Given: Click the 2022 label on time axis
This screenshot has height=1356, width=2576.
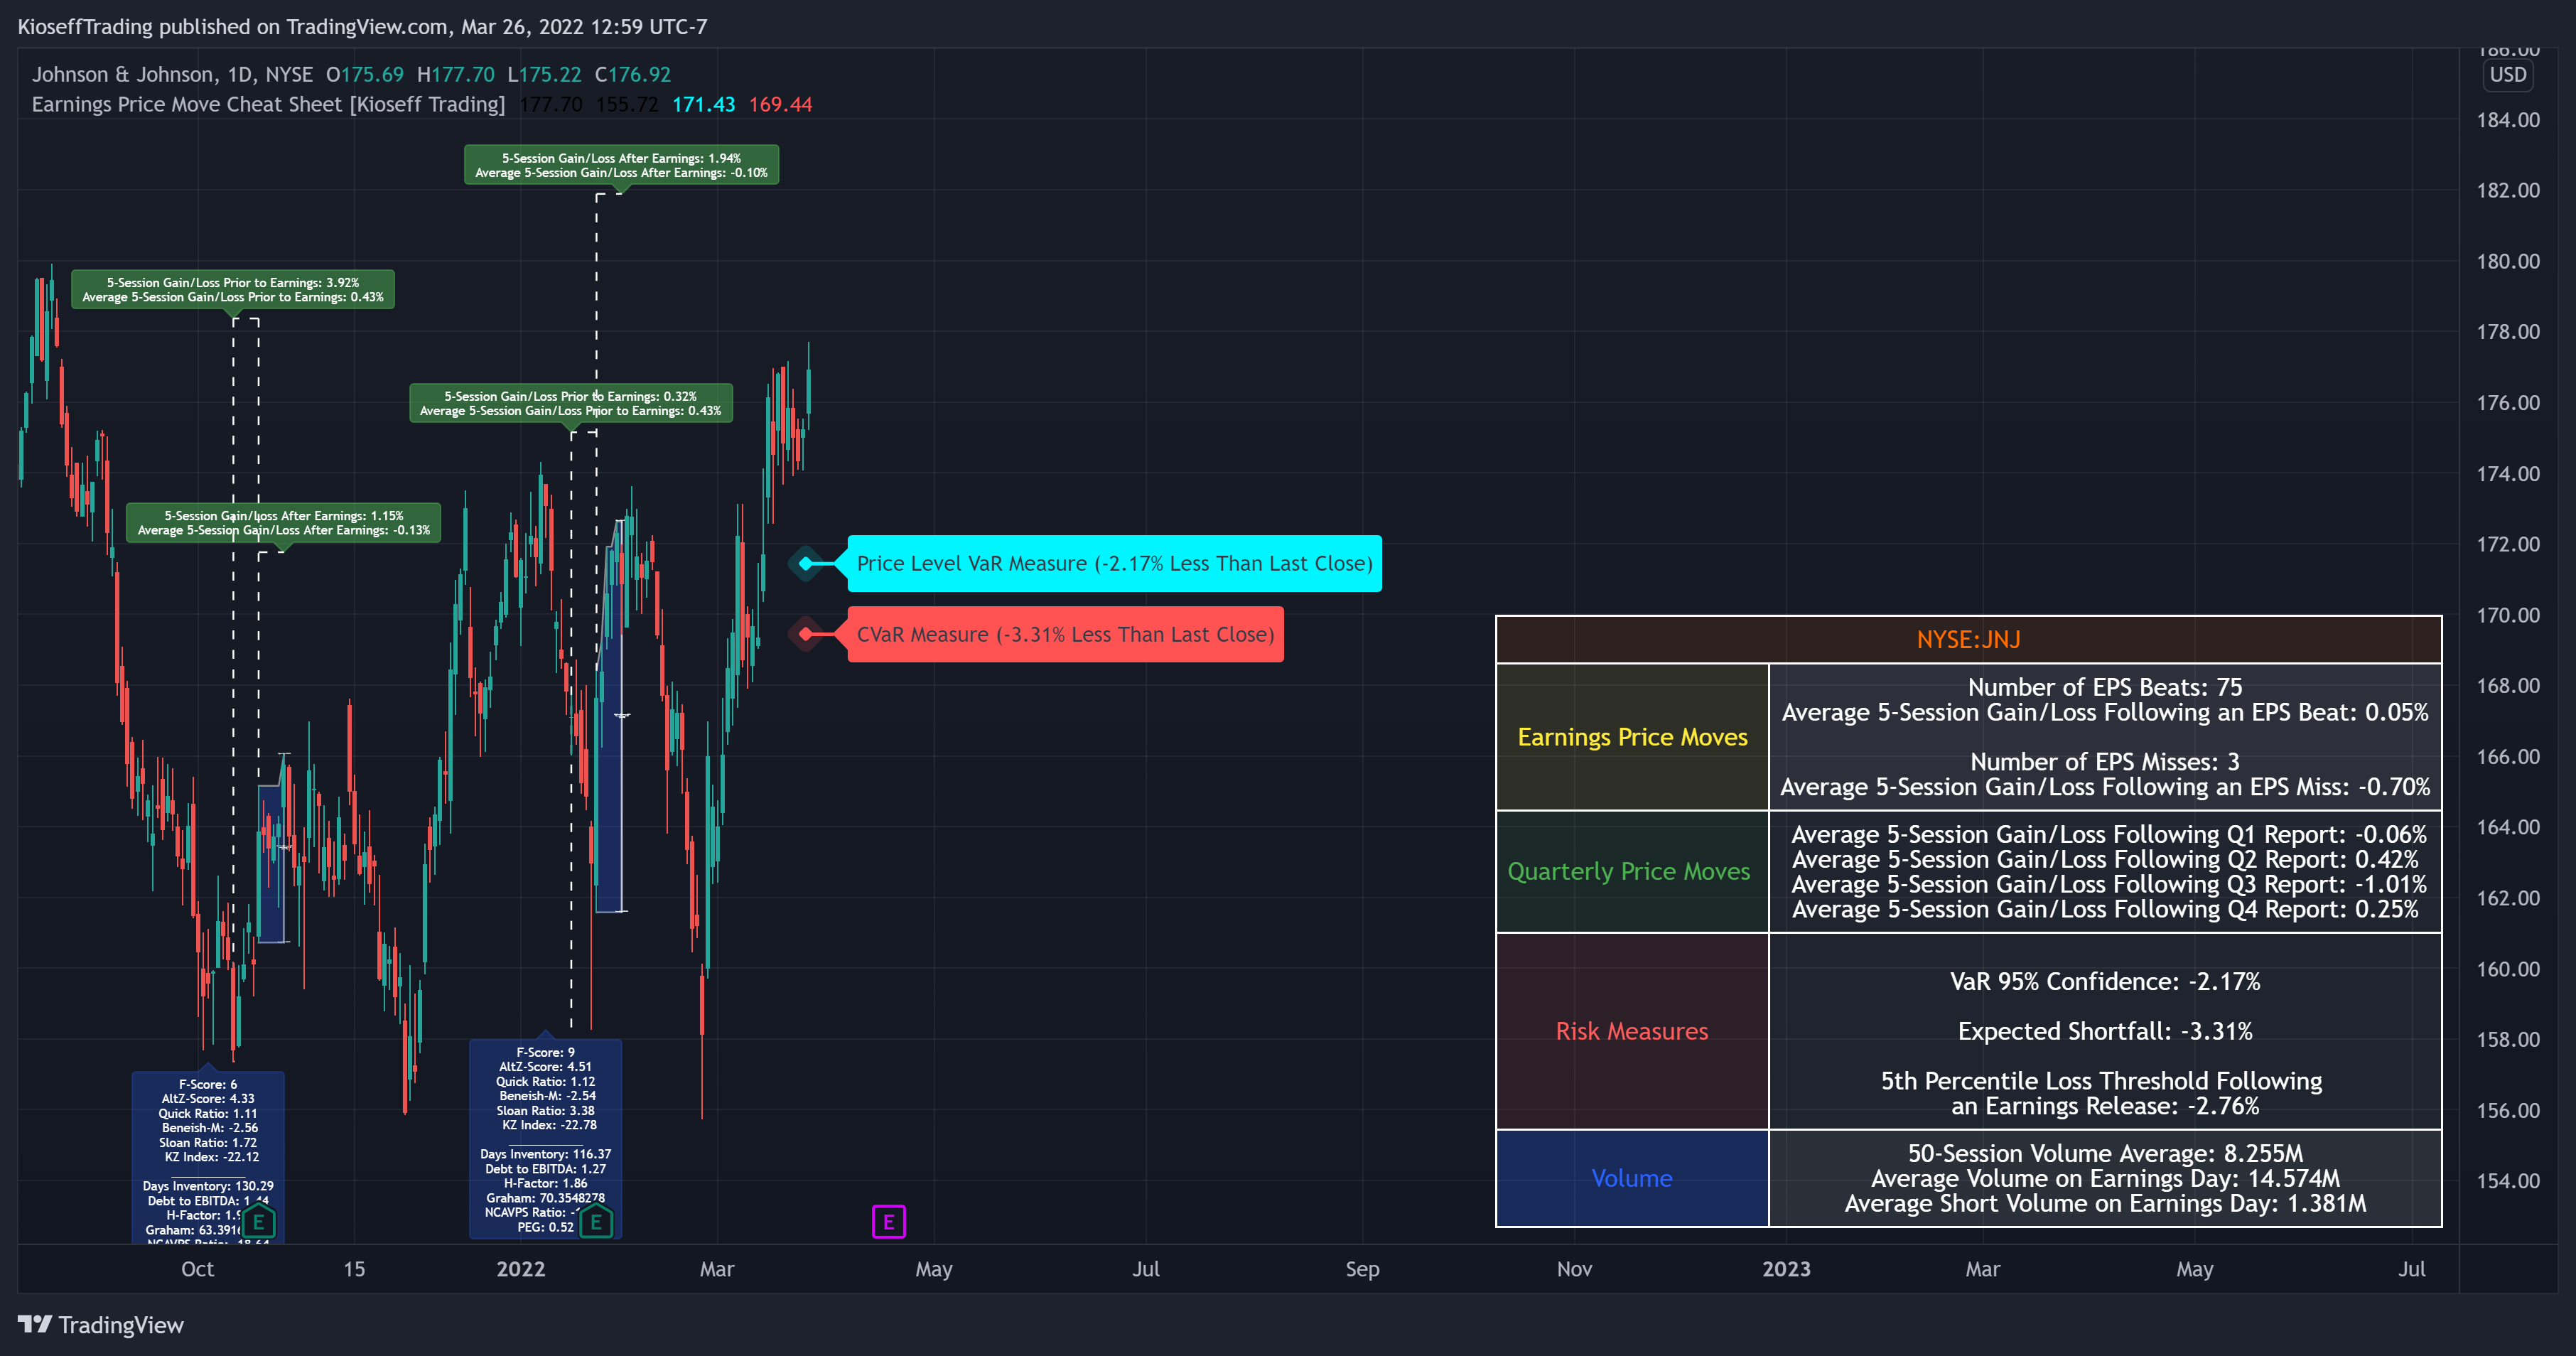Looking at the screenshot, I should 520,1269.
